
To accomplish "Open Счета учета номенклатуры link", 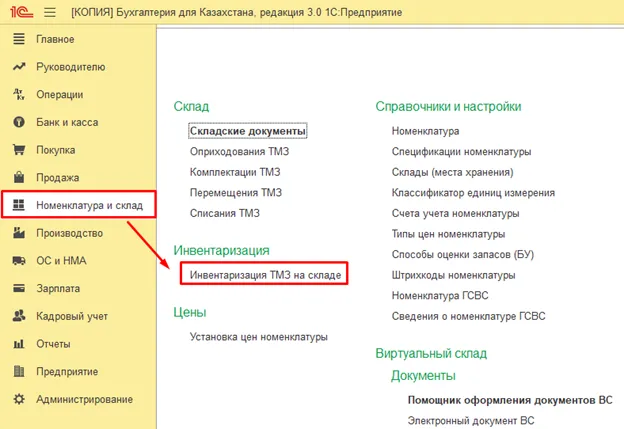I will point(456,213).
